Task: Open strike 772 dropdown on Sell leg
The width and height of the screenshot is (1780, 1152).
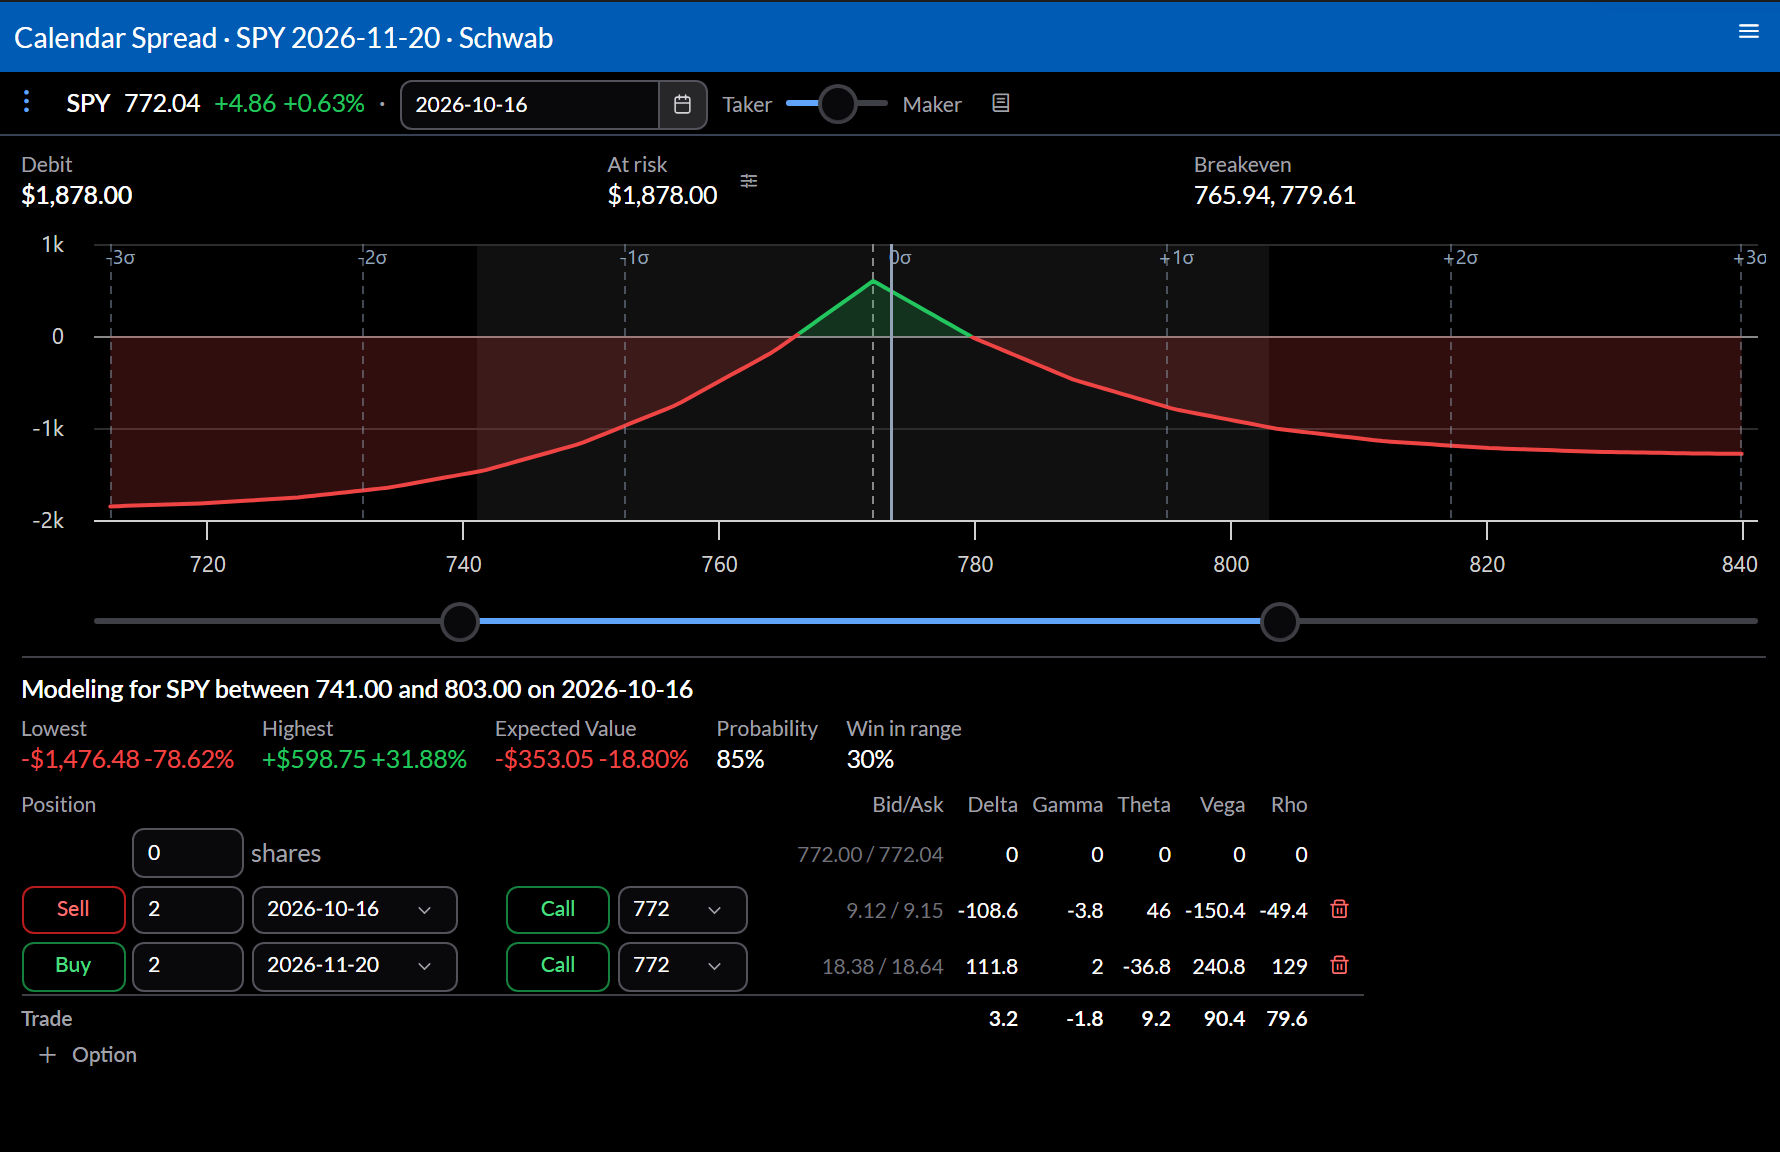Action: tap(683, 910)
